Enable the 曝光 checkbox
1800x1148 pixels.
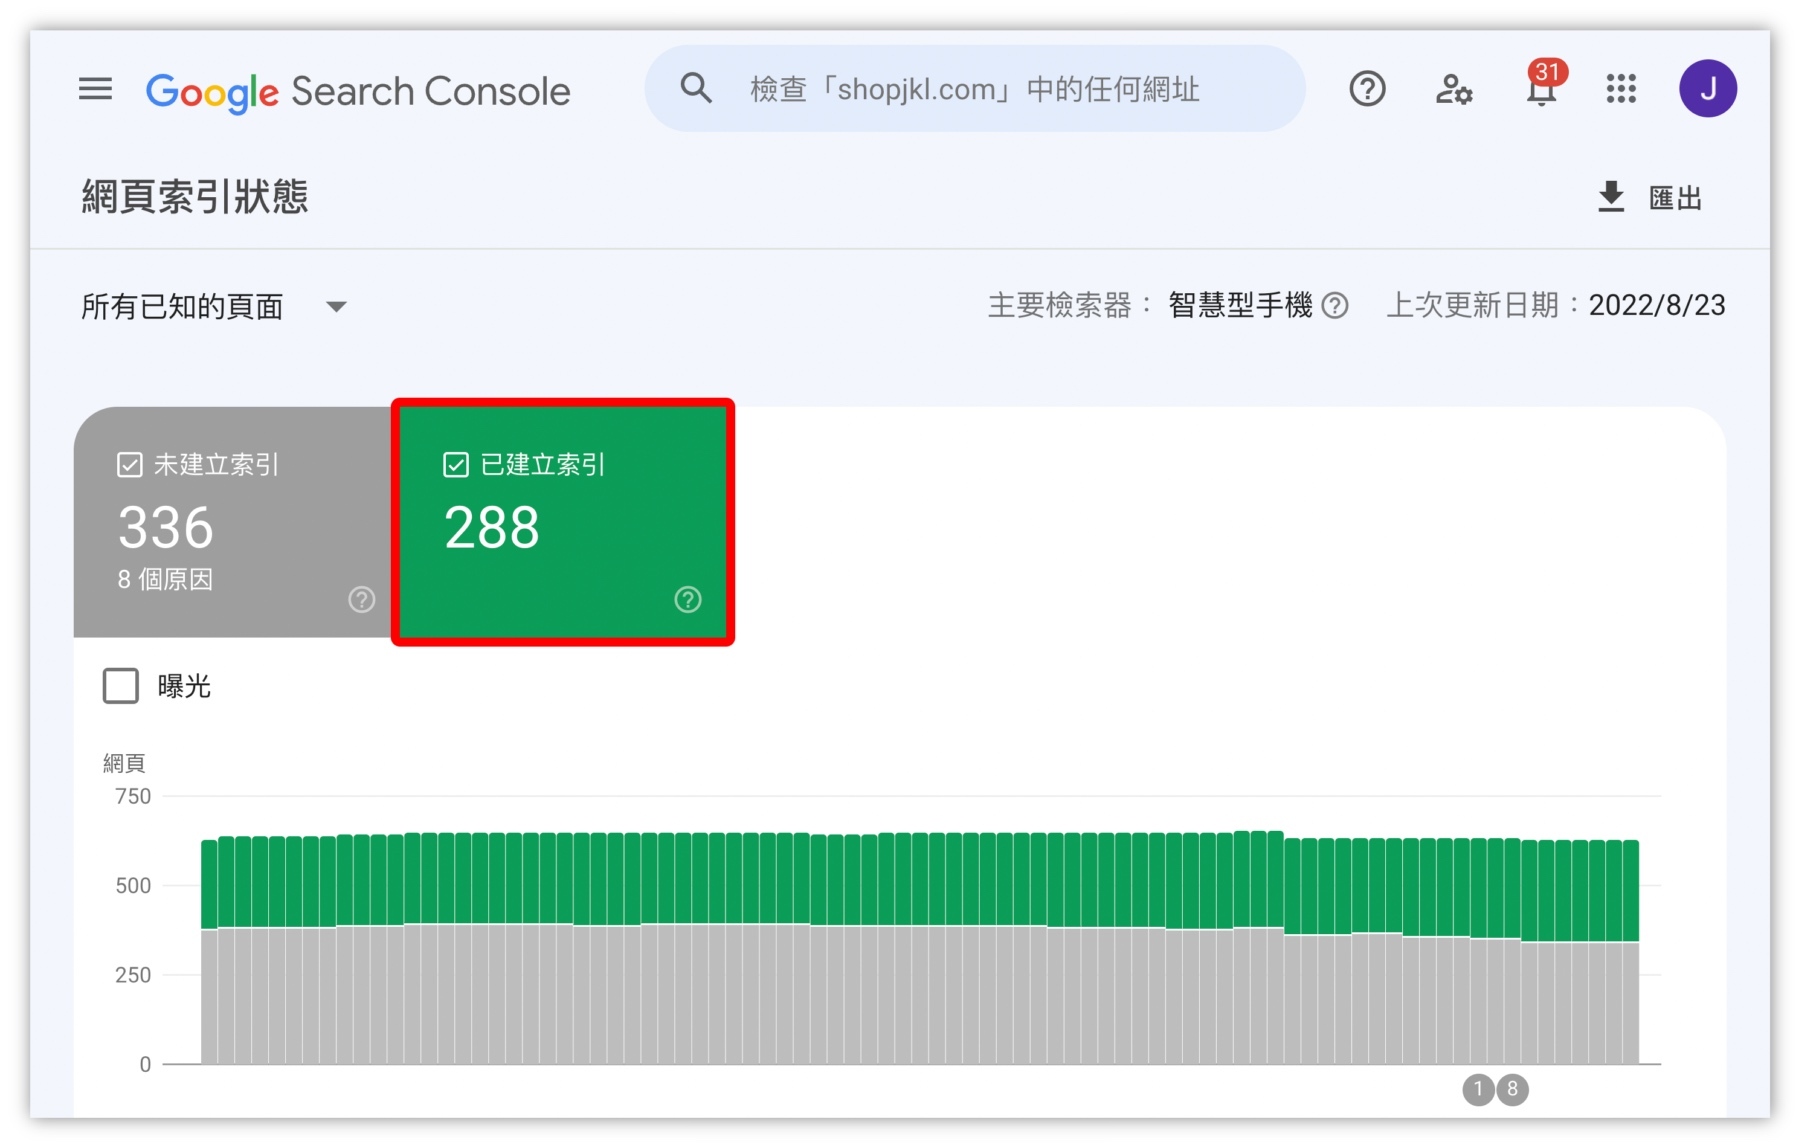(x=121, y=686)
